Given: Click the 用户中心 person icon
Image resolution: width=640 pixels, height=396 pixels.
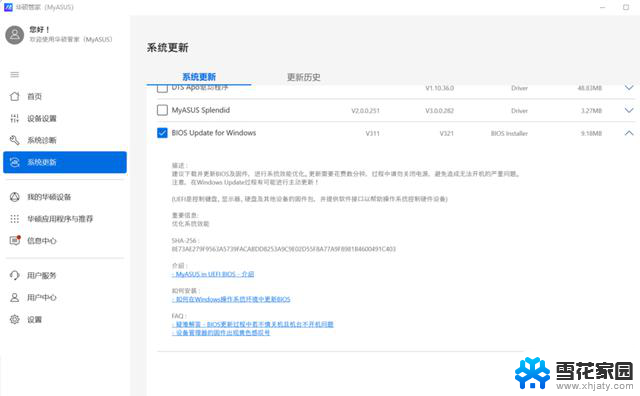Looking at the screenshot, I should tap(15, 297).
